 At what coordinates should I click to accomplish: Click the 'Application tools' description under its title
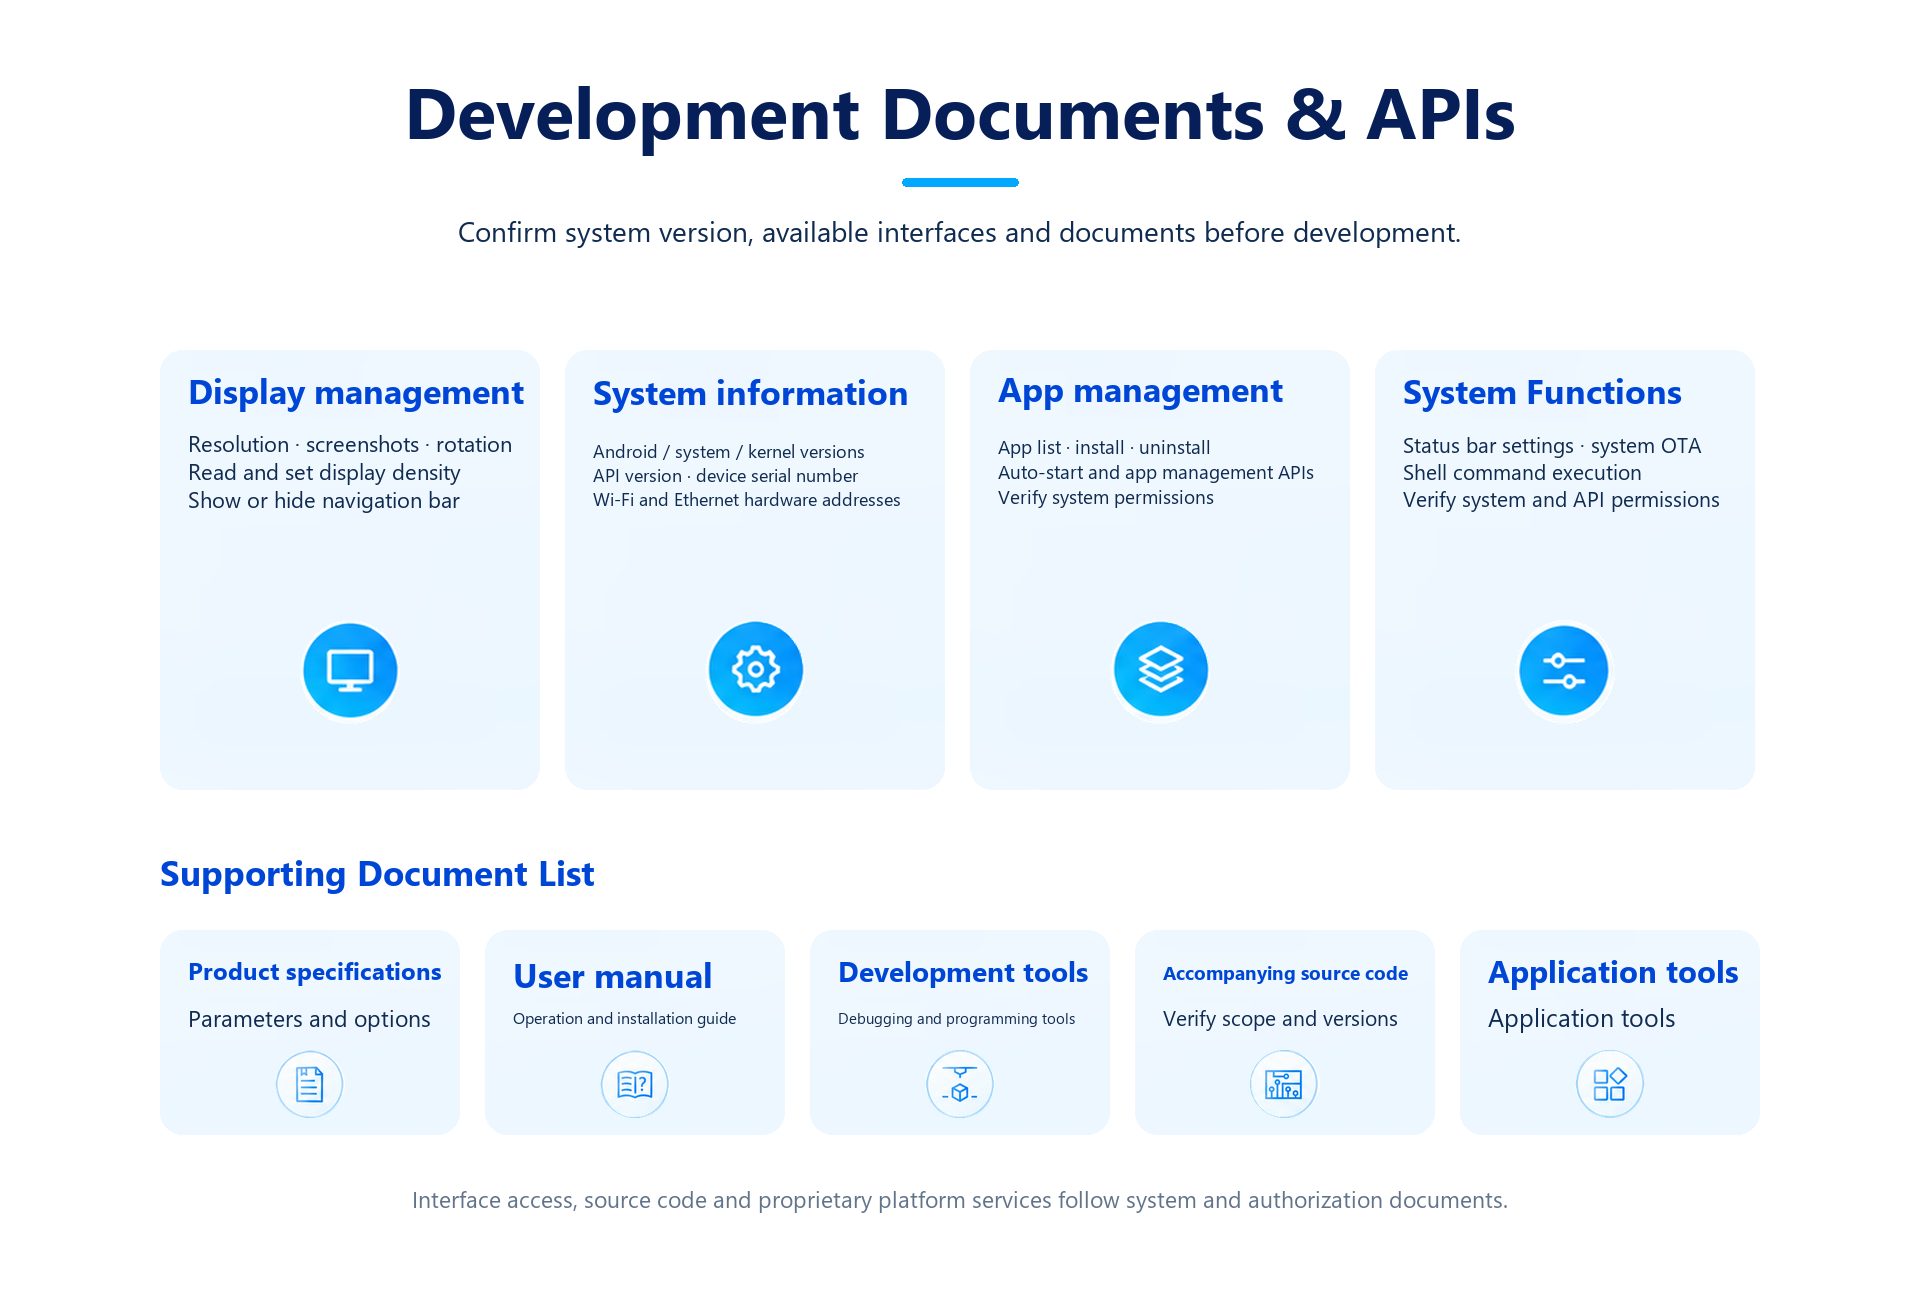(1581, 1018)
